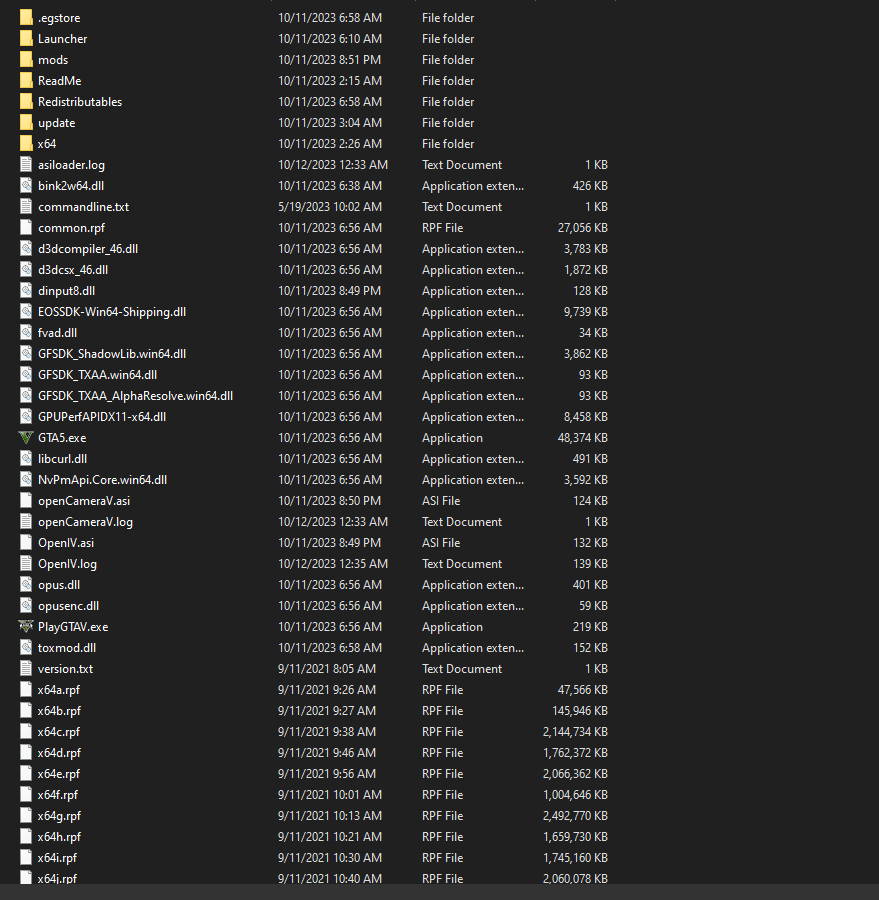
Task: Select the x64f.rpf file name
Action: [x=57, y=795]
